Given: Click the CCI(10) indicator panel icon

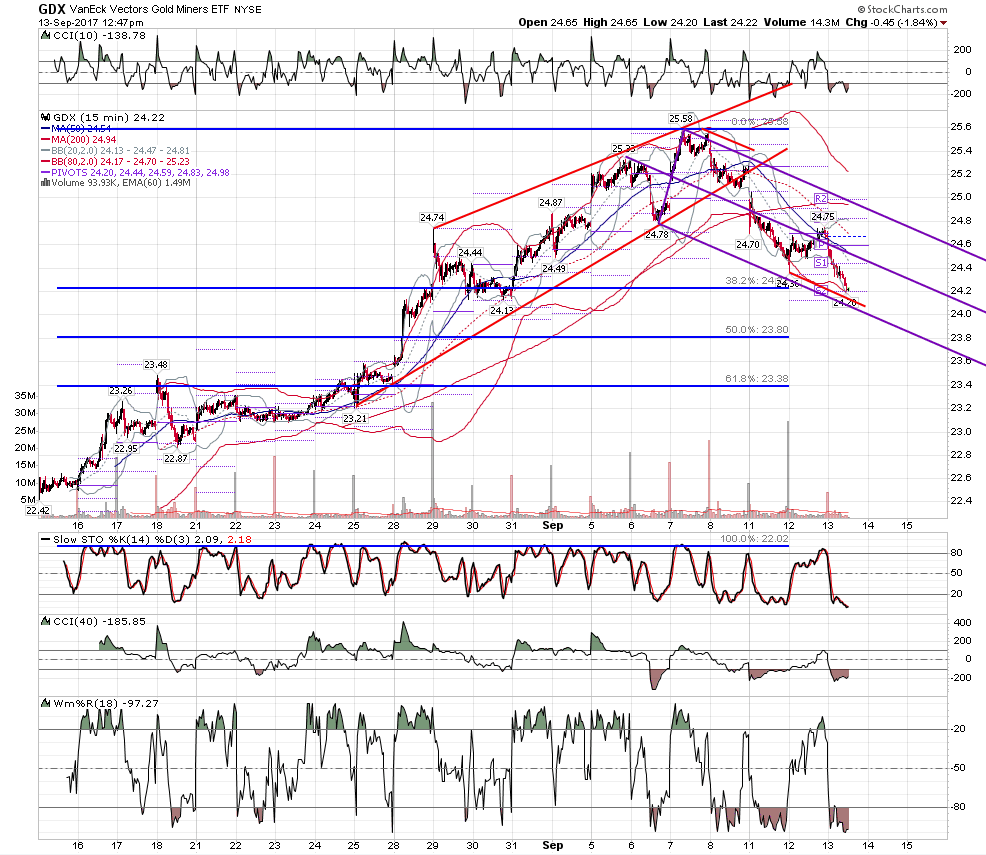Looking at the screenshot, I should pos(45,36).
